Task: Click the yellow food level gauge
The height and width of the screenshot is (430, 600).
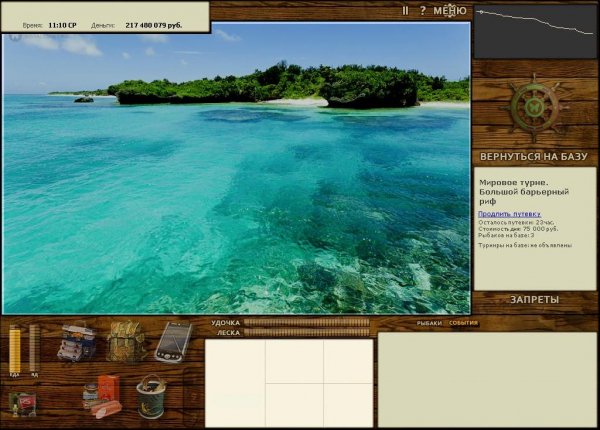Action: pyautogui.click(x=15, y=350)
